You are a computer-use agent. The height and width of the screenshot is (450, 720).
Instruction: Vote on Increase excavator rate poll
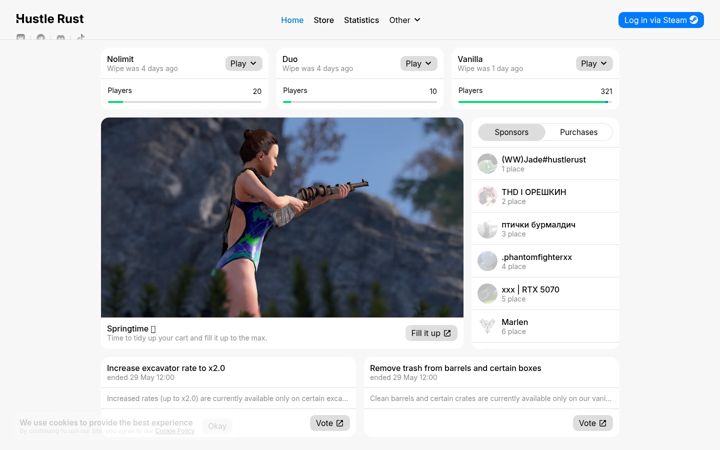[x=330, y=423]
